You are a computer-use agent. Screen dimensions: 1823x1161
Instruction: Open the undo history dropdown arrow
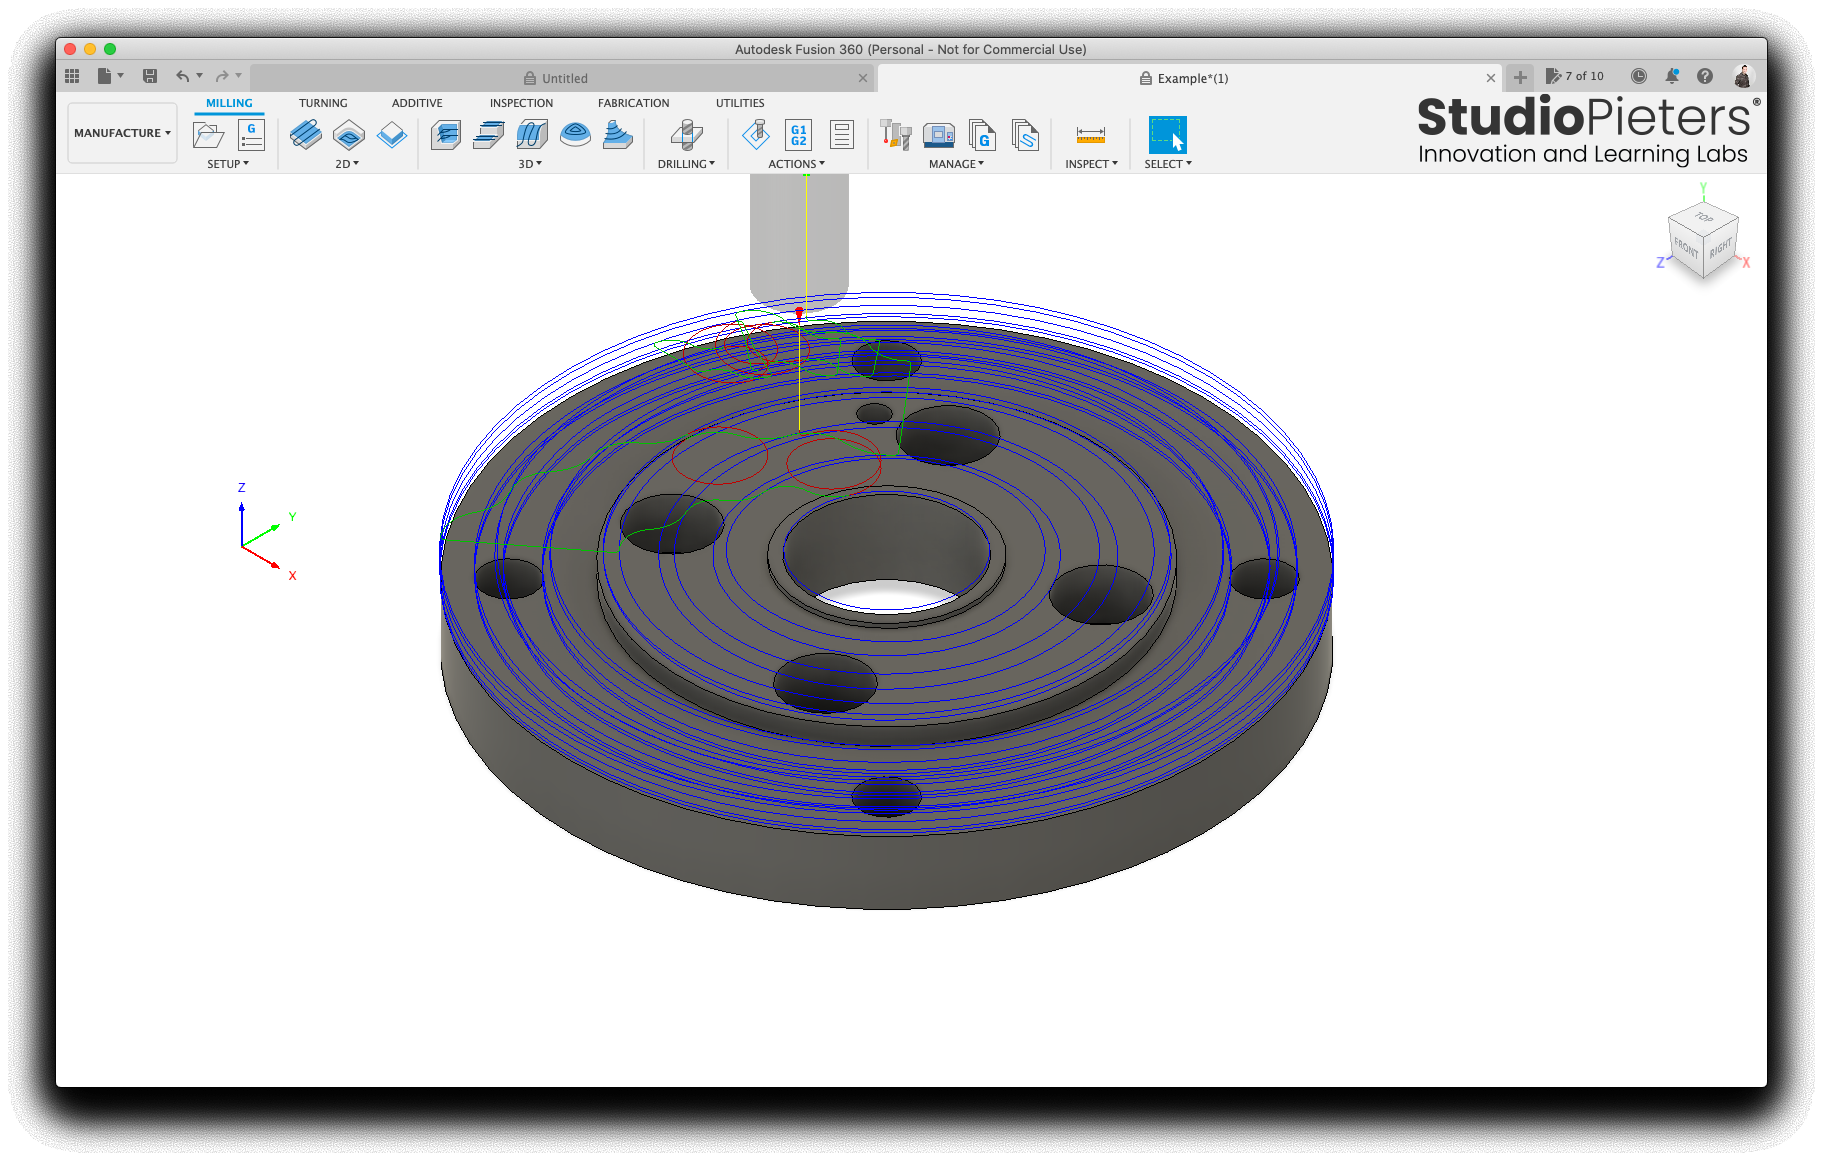point(200,75)
